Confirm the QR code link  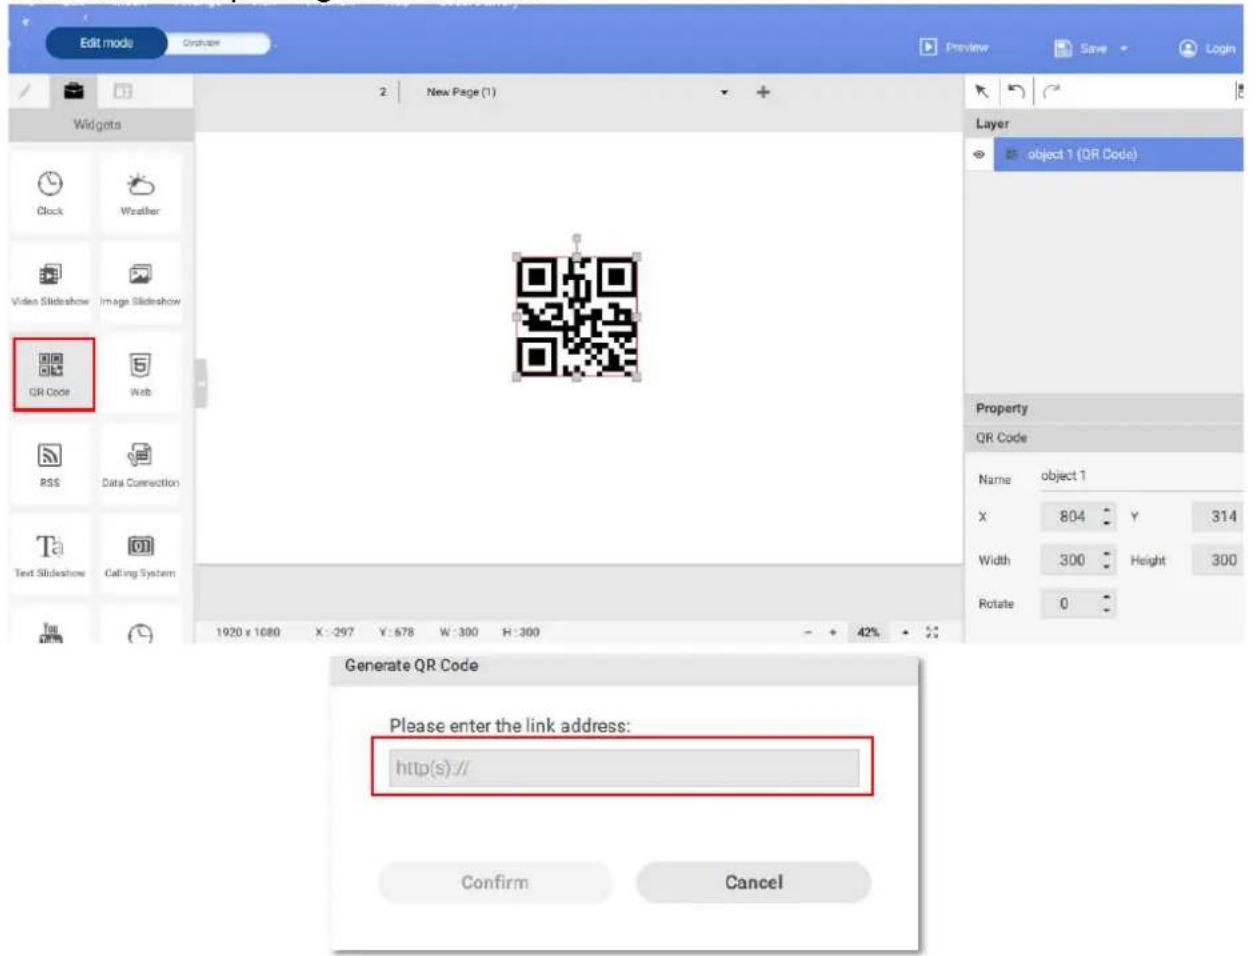click(495, 883)
